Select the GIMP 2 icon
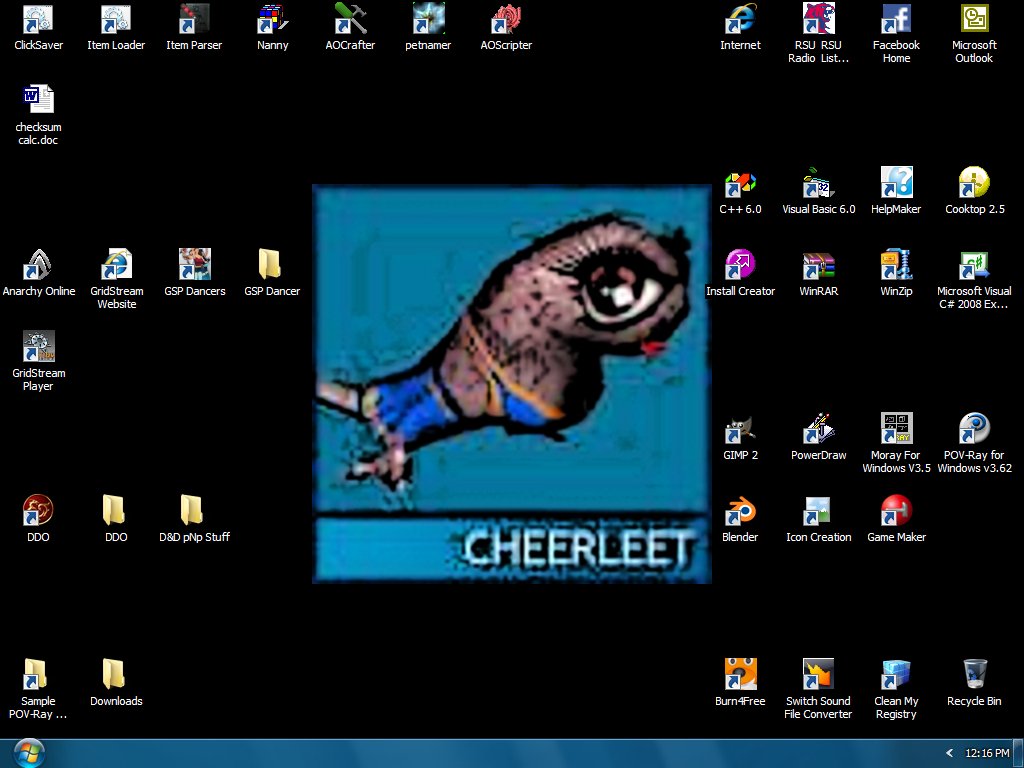Image resolution: width=1024 pixels, height=768 pixels. click(740, 430)
